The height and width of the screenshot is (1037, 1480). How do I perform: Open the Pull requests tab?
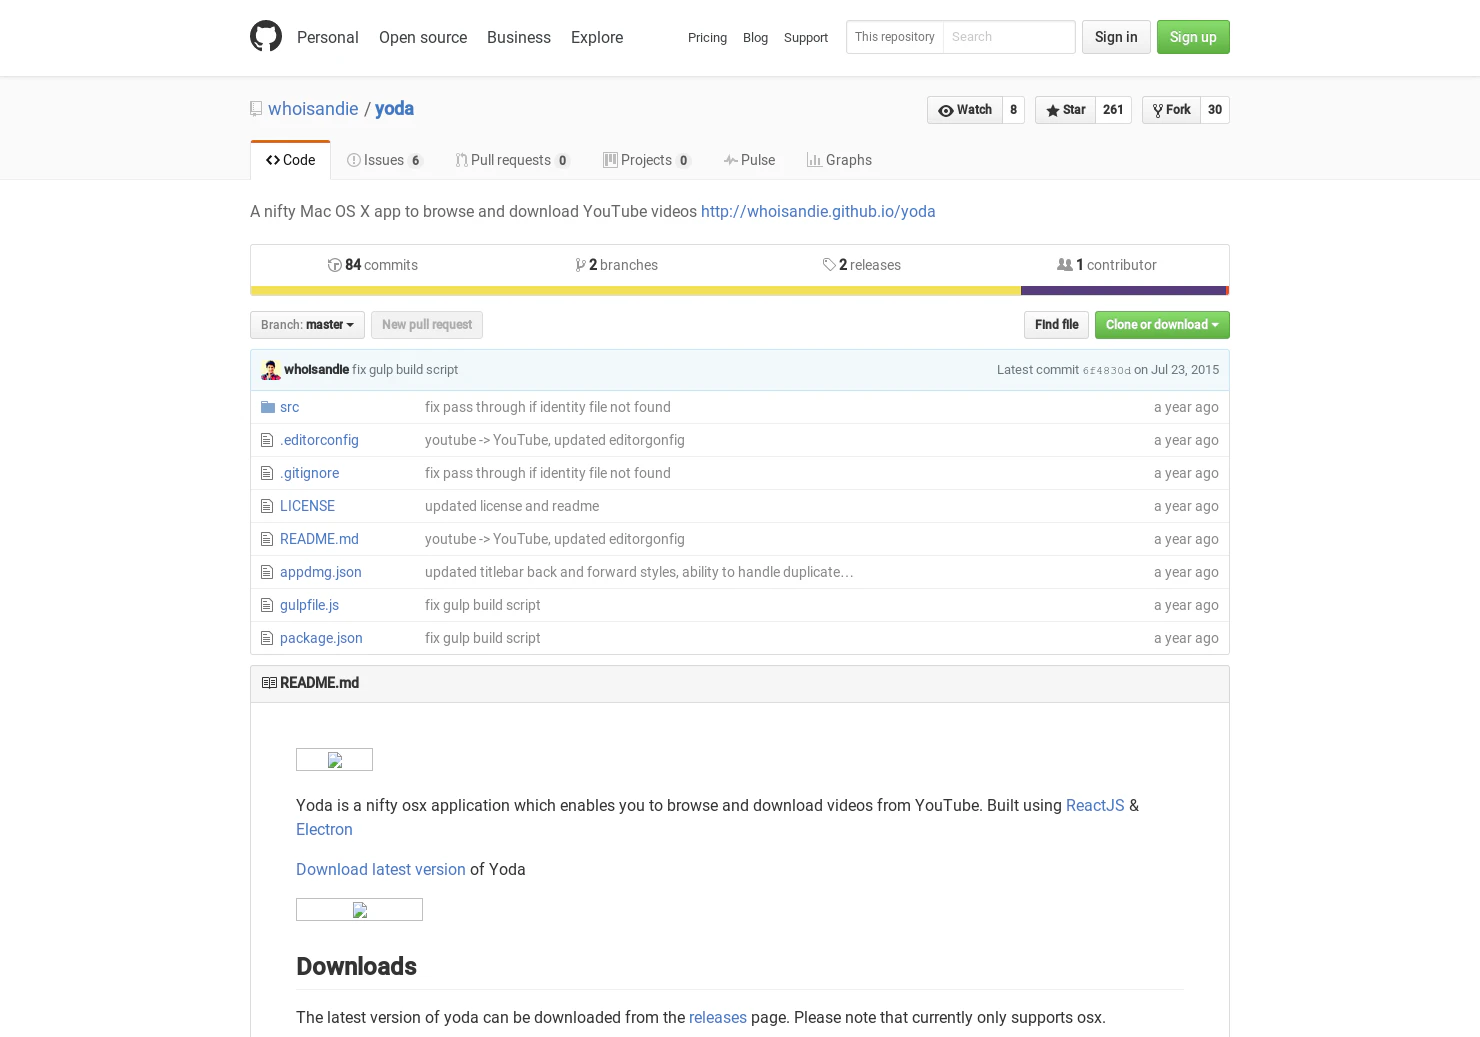pos(512,160)
